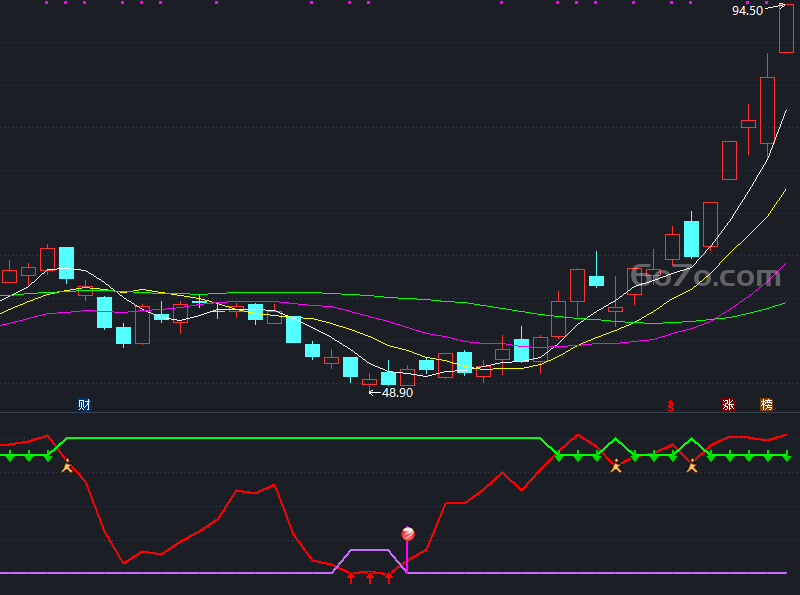Click the middle of three red up-arrows
800x595 pixels.
pyautogui.click(x=370, y=577)
